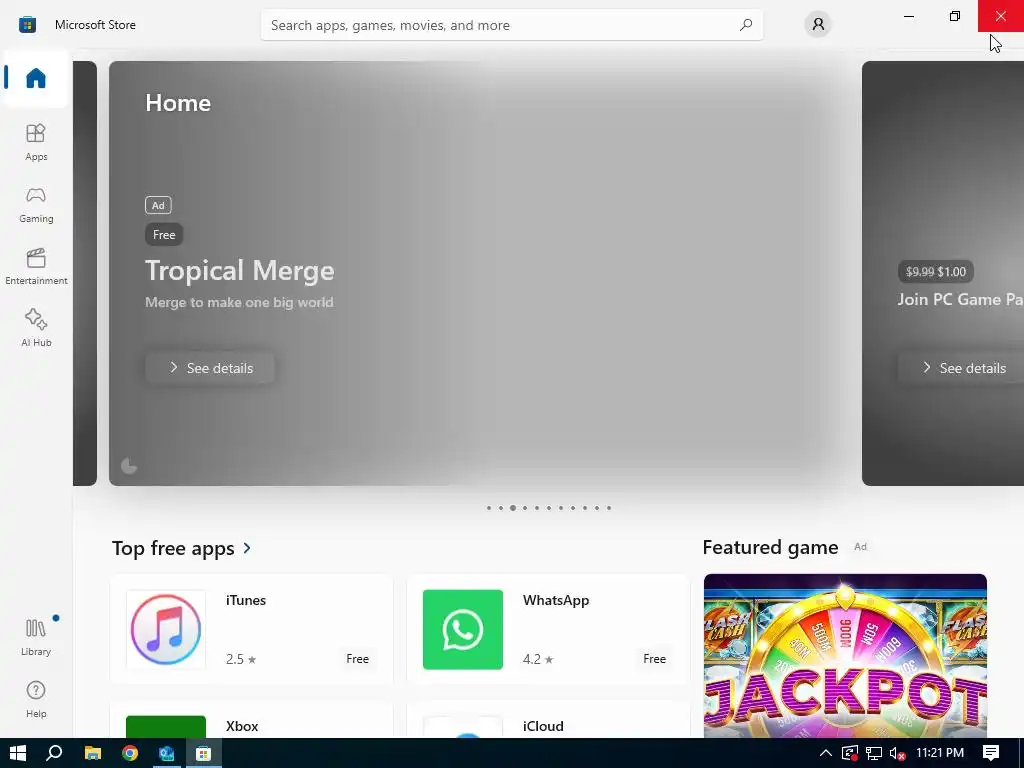Screen dimensions: 1024x768
Task: Select the first carousel page dot
Action: 488,508
